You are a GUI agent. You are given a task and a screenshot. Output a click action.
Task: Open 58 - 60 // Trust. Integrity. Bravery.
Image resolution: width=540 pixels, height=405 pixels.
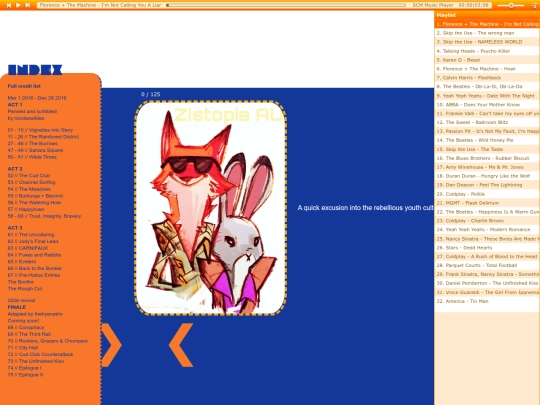coord(45,216)
